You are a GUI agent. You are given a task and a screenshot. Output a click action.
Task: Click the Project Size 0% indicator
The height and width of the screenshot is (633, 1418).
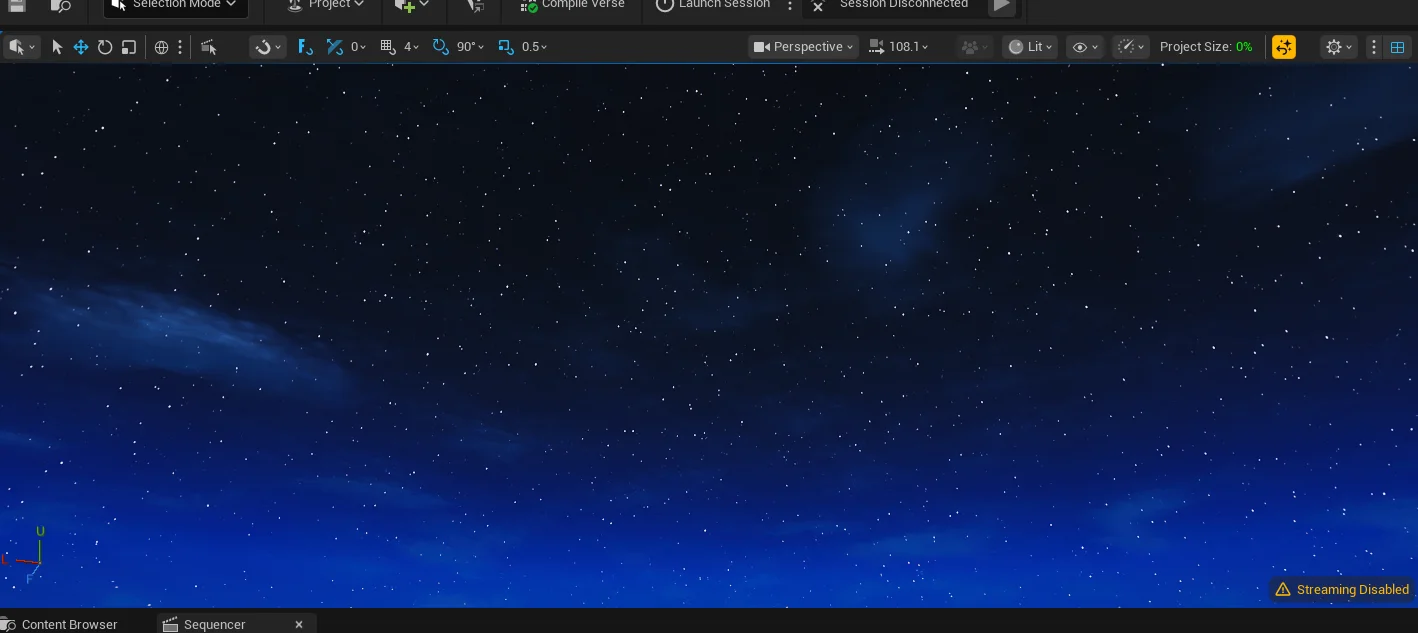[1206, 47]
